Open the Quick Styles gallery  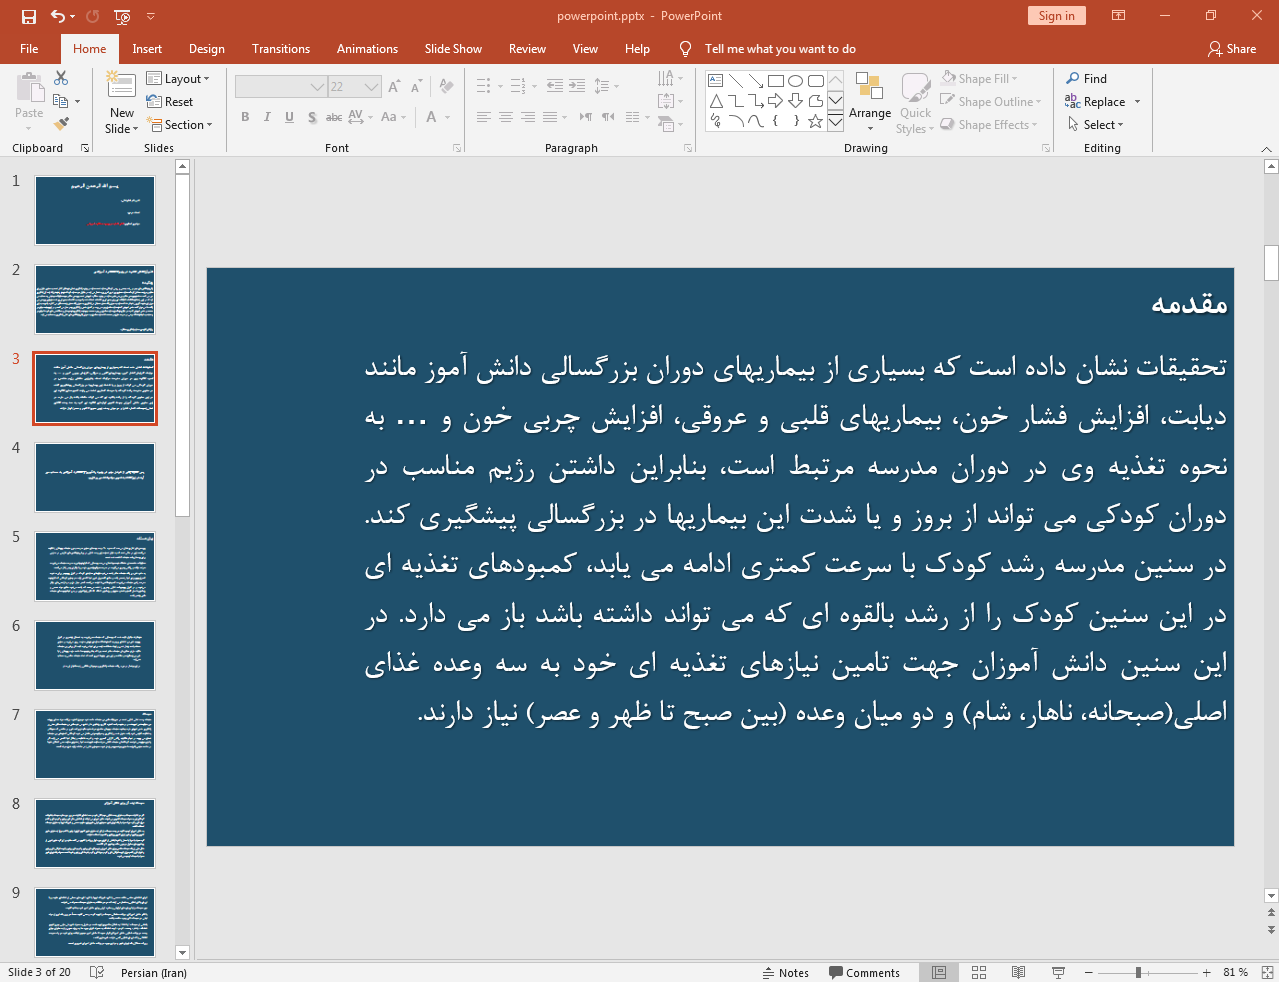[915, 103]
